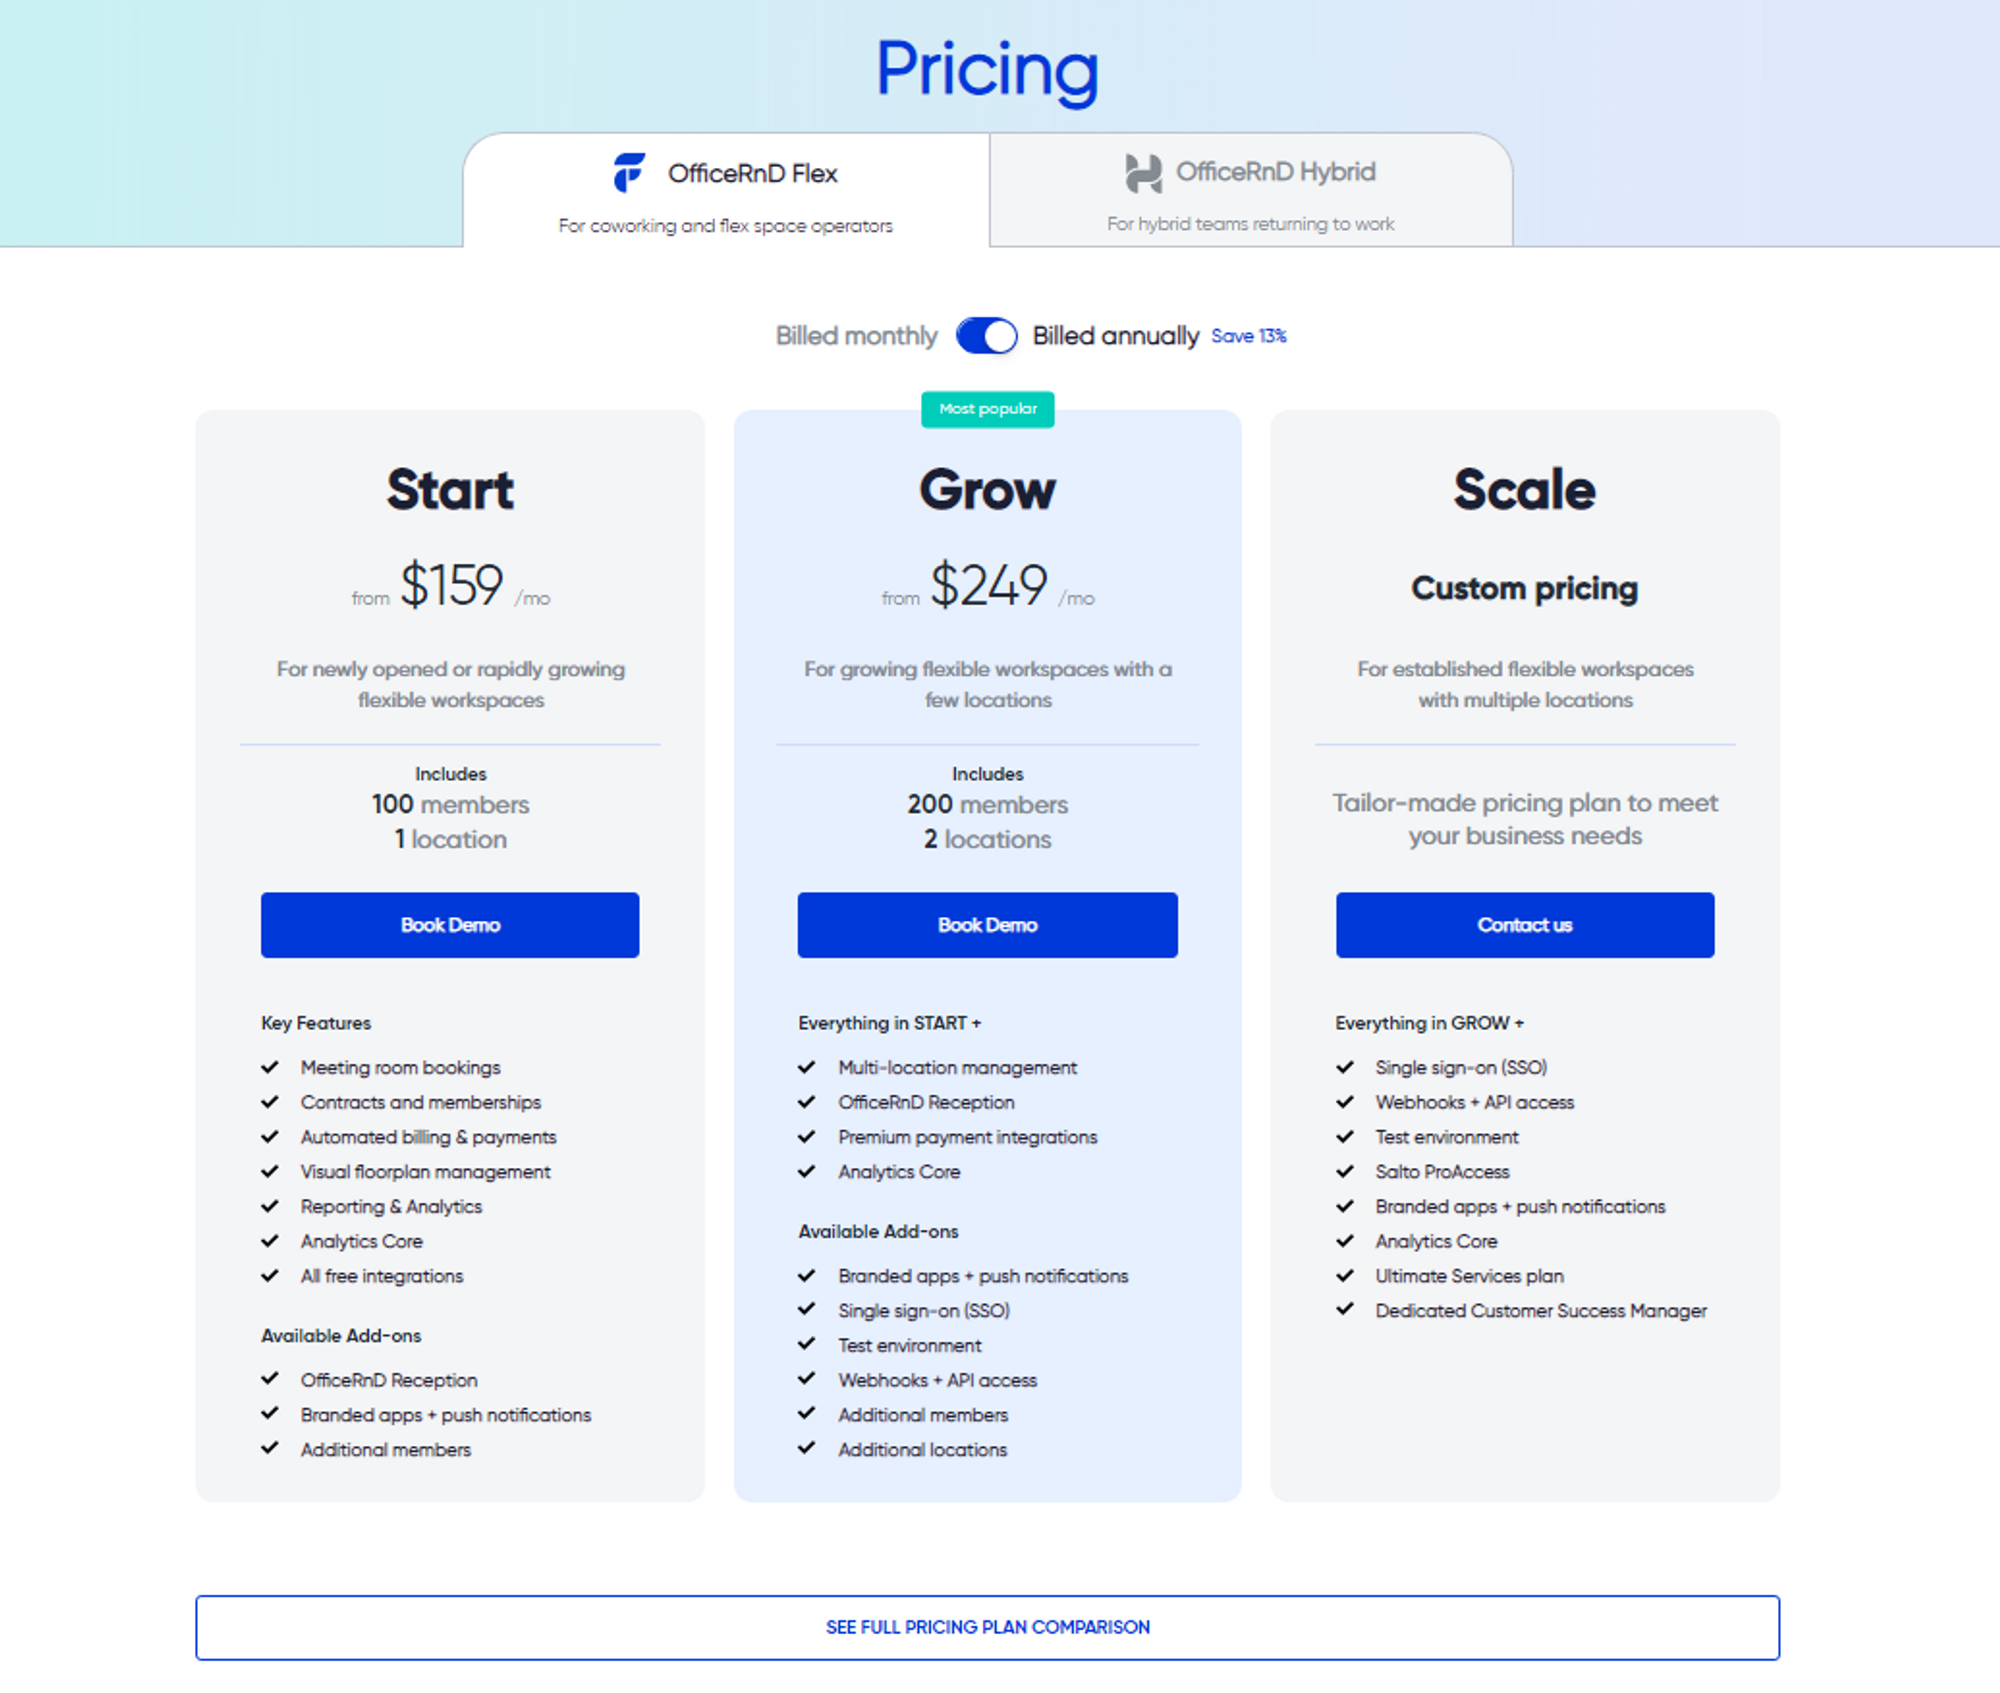Click the Billed monthly label
The width and height of the screenshot is (2000, 1693).
pos(856,336)
